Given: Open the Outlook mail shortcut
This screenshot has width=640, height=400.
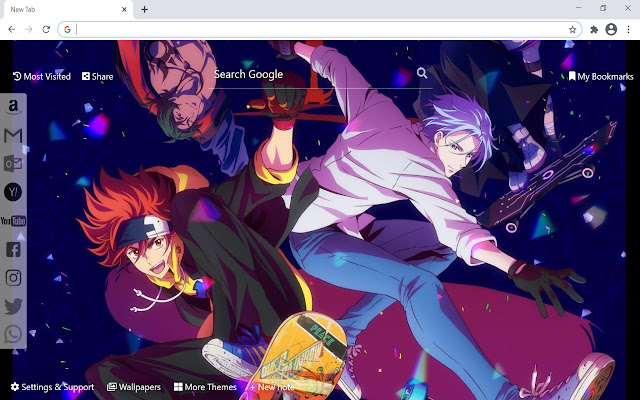Looking at the screenshot, I should click(x=13, y=164).
